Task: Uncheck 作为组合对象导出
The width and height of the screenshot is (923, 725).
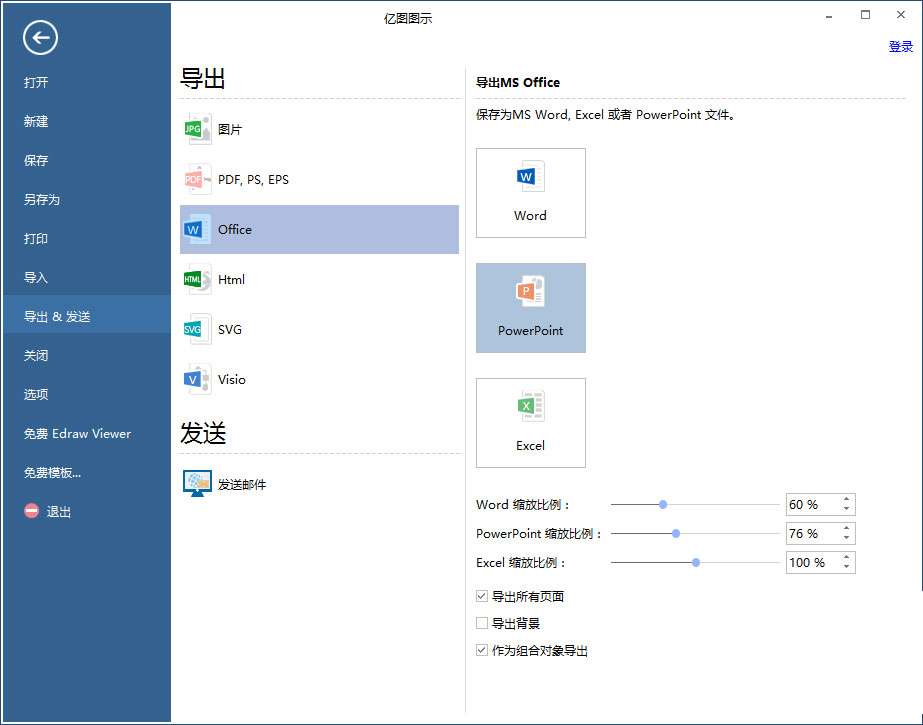Action: coord(482,650)
